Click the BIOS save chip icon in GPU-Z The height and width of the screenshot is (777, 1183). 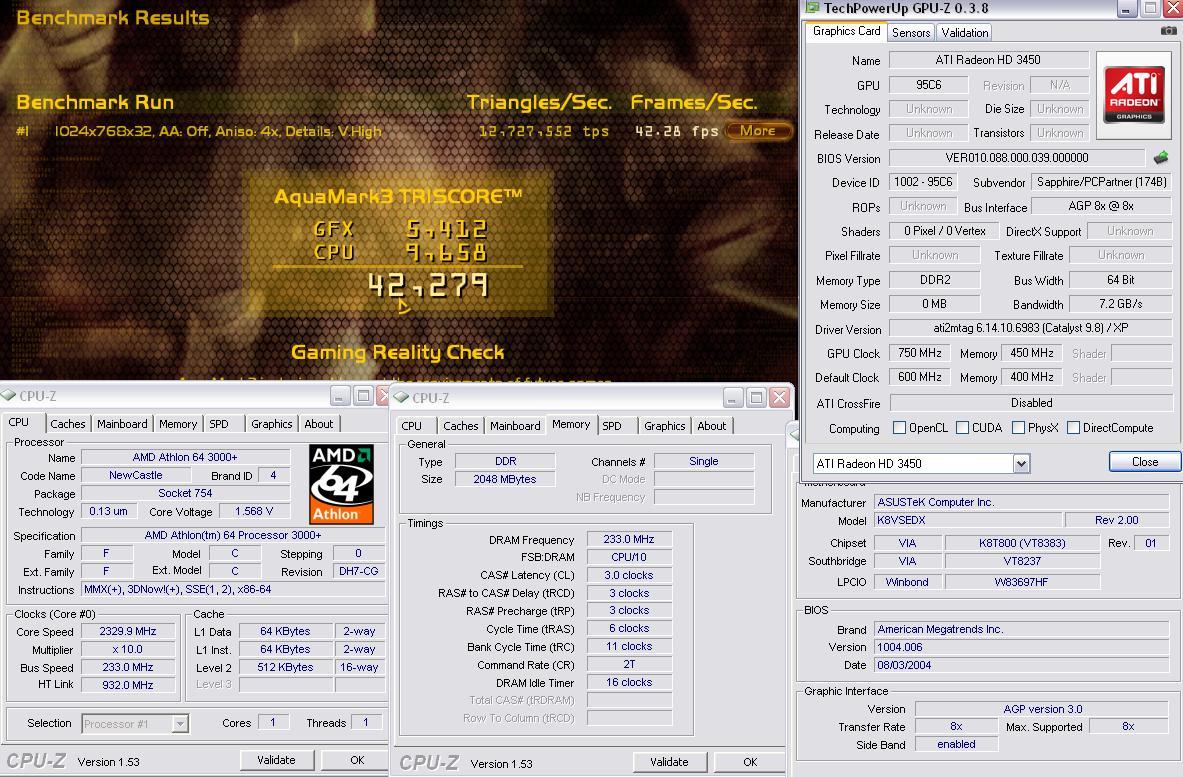tap(1160, 158)
